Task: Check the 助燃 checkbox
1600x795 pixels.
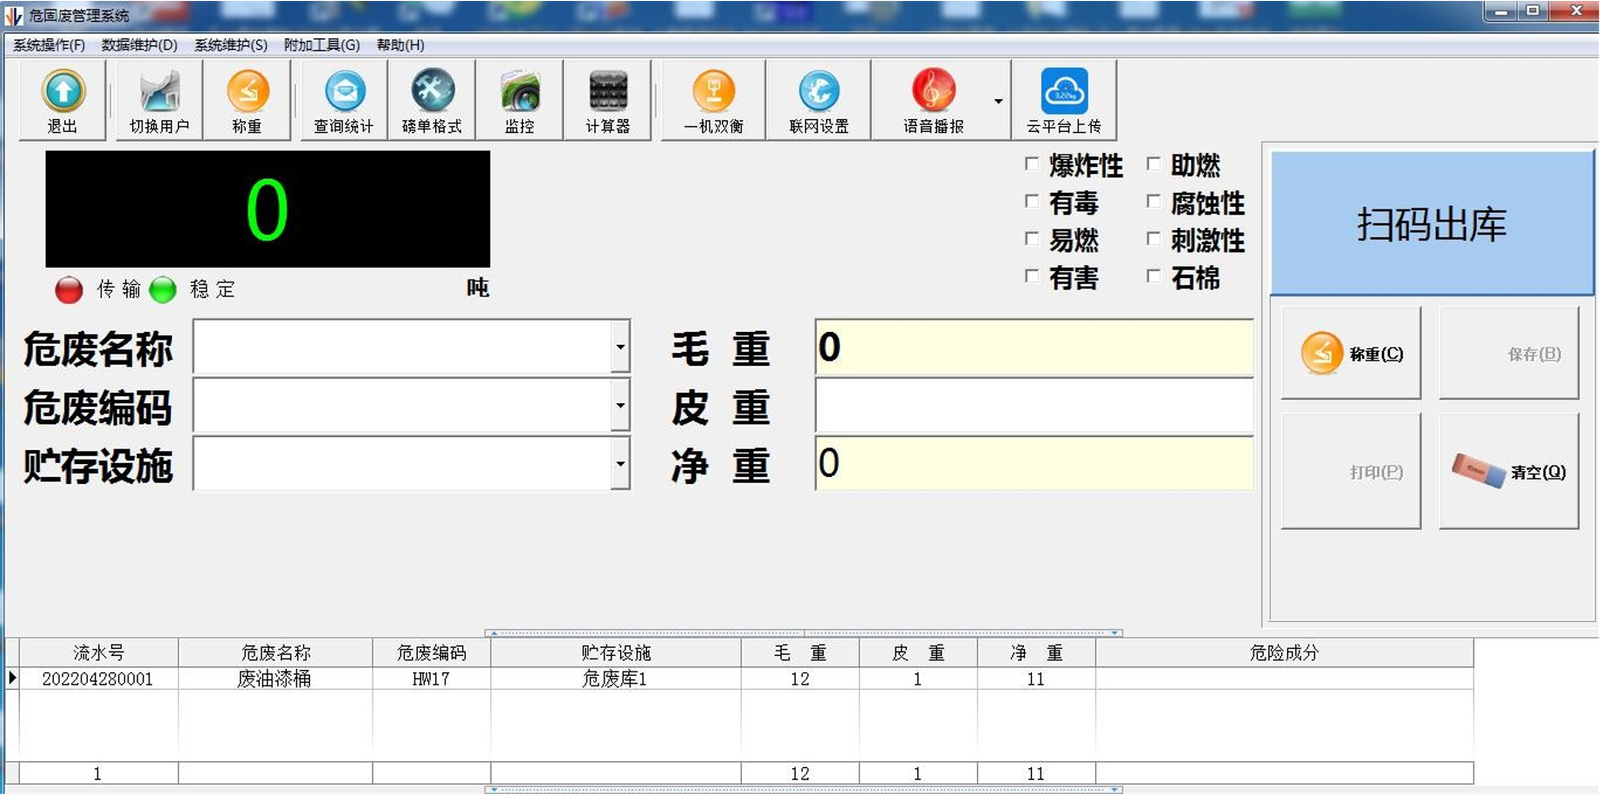Action: click(x=1153, y=163)
